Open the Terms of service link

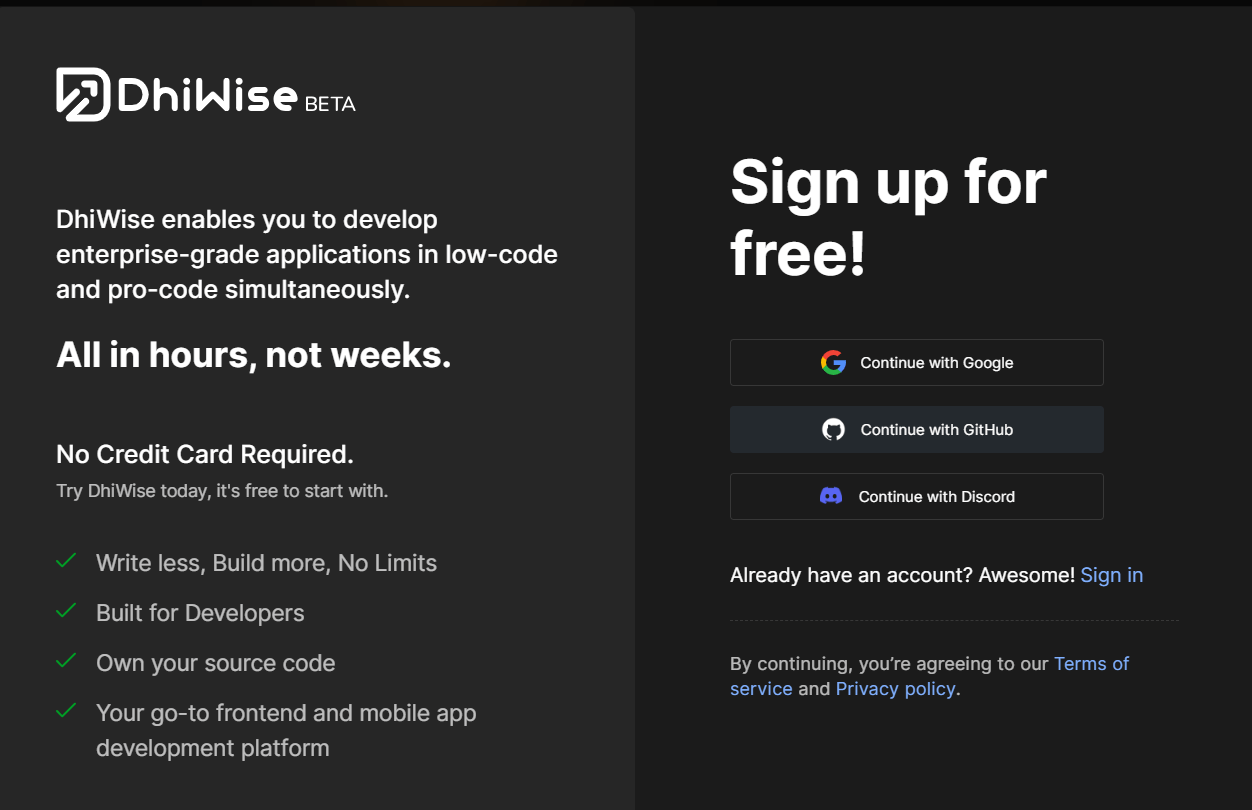(1091, 663)
